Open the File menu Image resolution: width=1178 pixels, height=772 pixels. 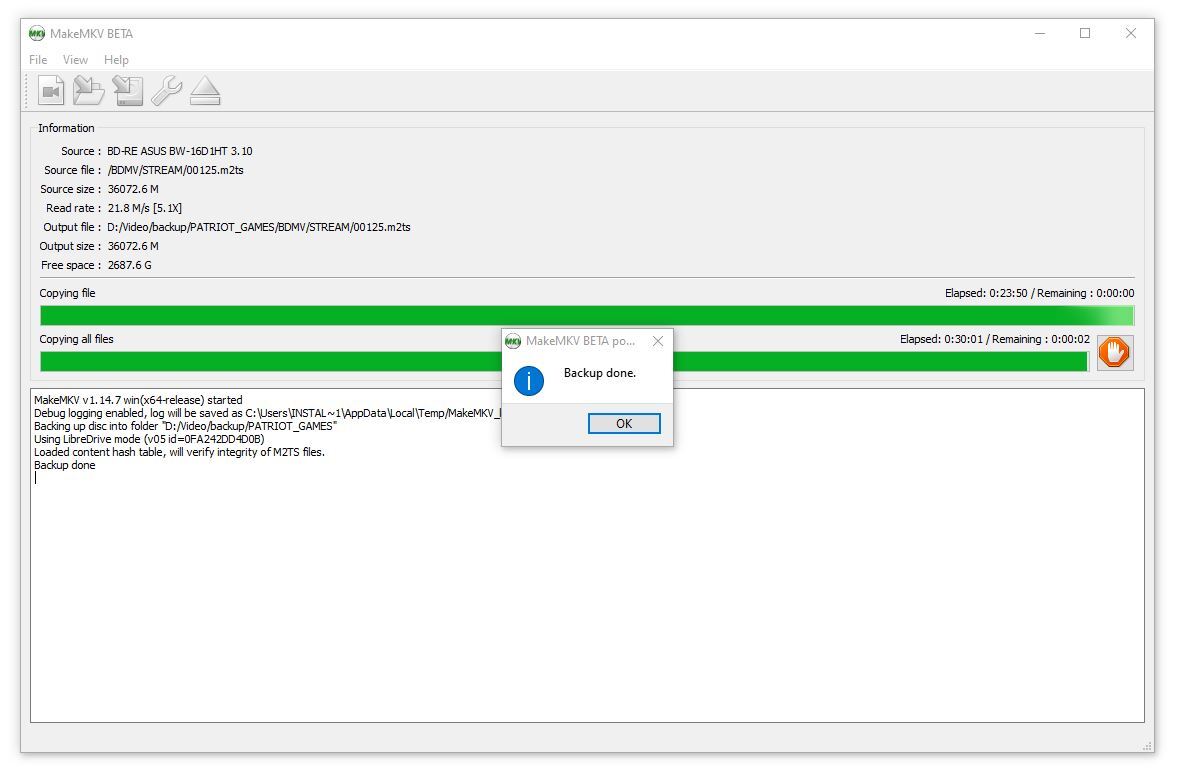click(x=38, y=59)
